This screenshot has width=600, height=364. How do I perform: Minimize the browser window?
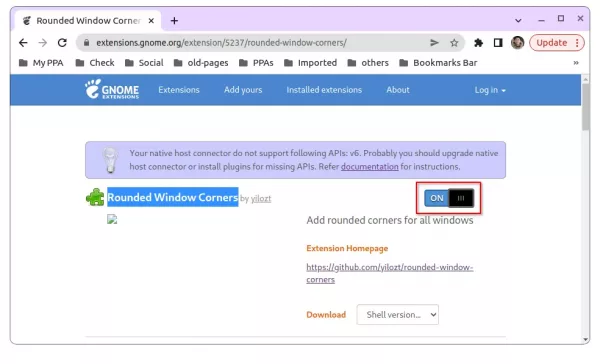(541, 20)
